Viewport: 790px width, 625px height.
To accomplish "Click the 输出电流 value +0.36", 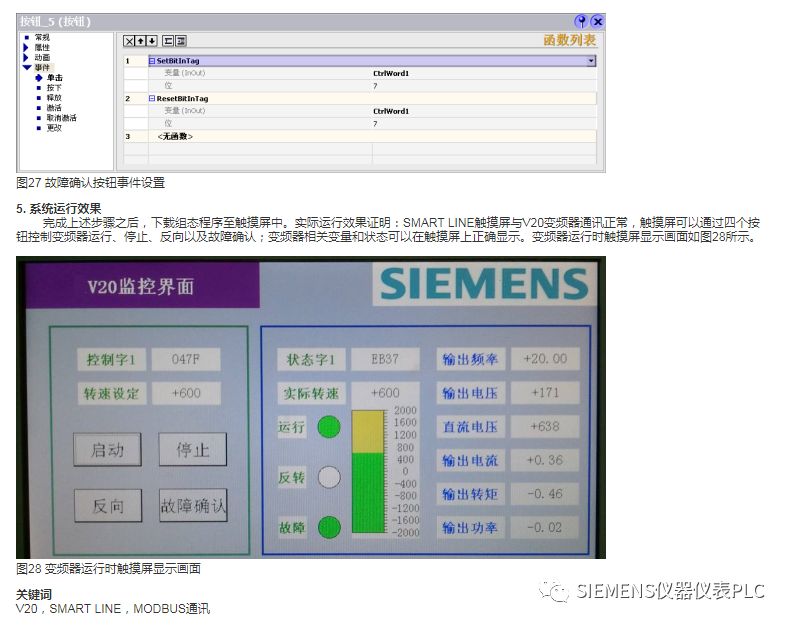I will point(545,460).
